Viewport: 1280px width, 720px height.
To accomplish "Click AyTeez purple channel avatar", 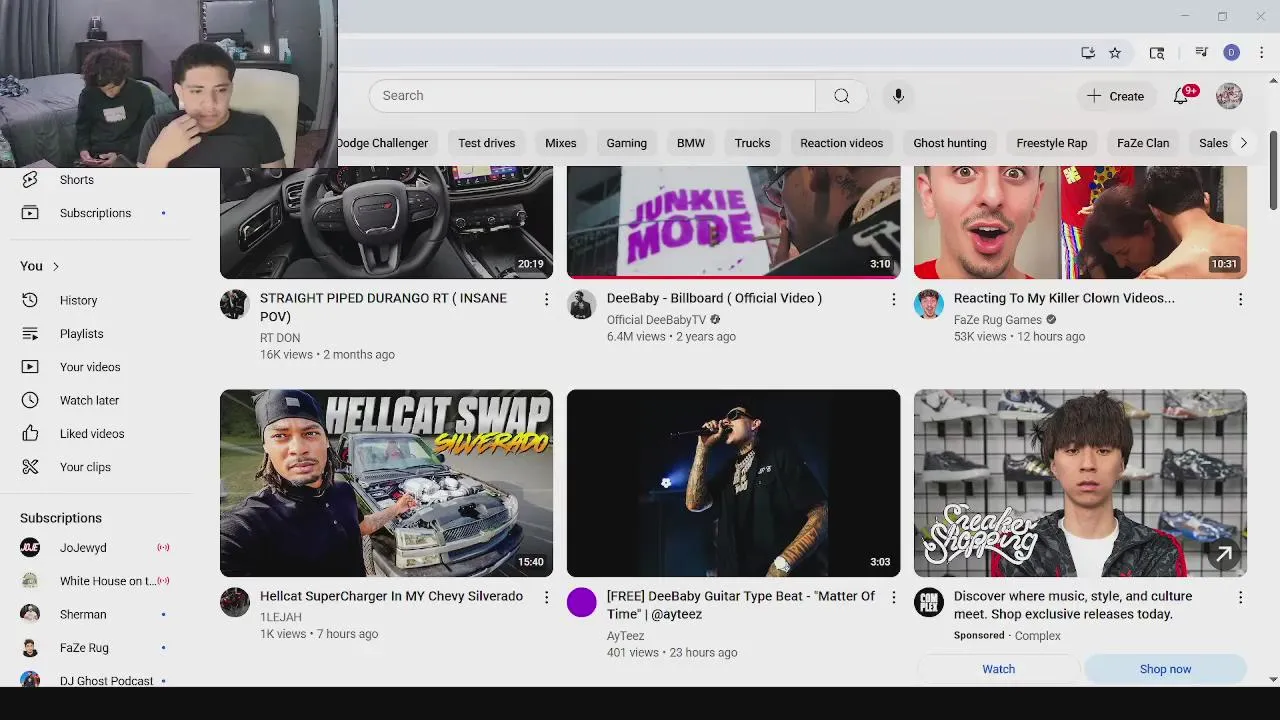I will pos(581,602).
